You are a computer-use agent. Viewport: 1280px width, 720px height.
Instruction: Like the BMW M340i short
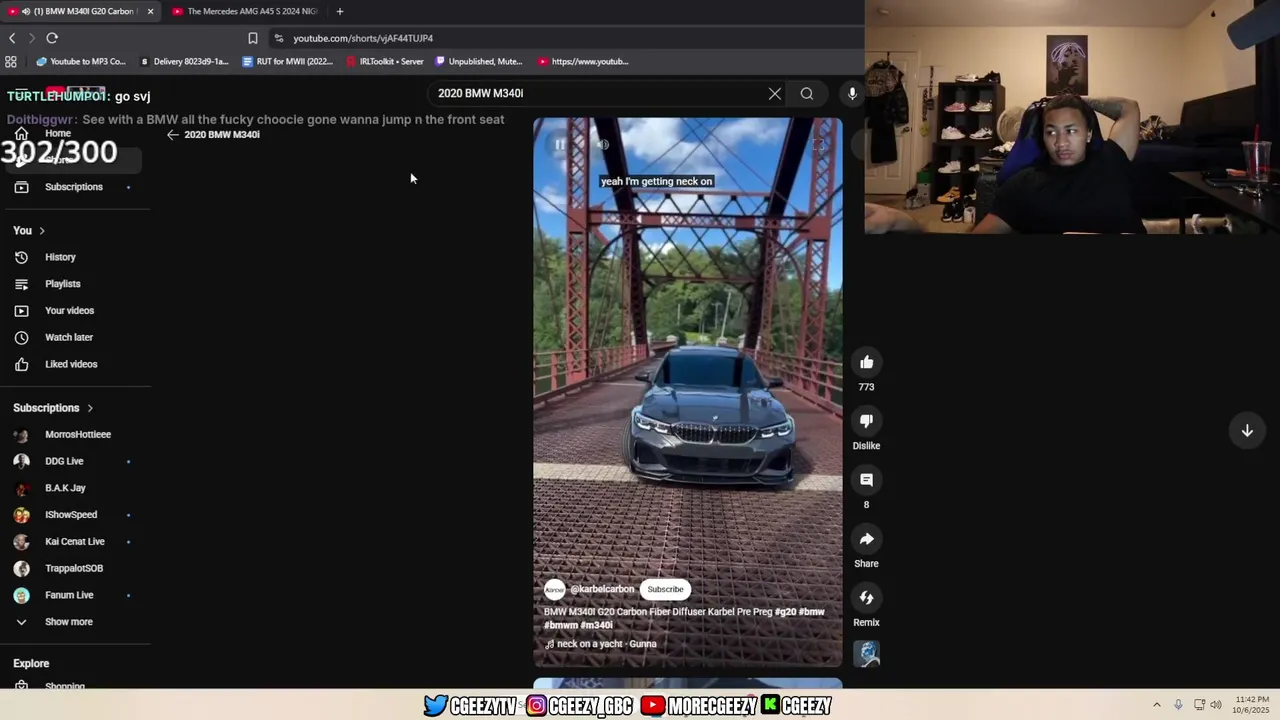866,362
